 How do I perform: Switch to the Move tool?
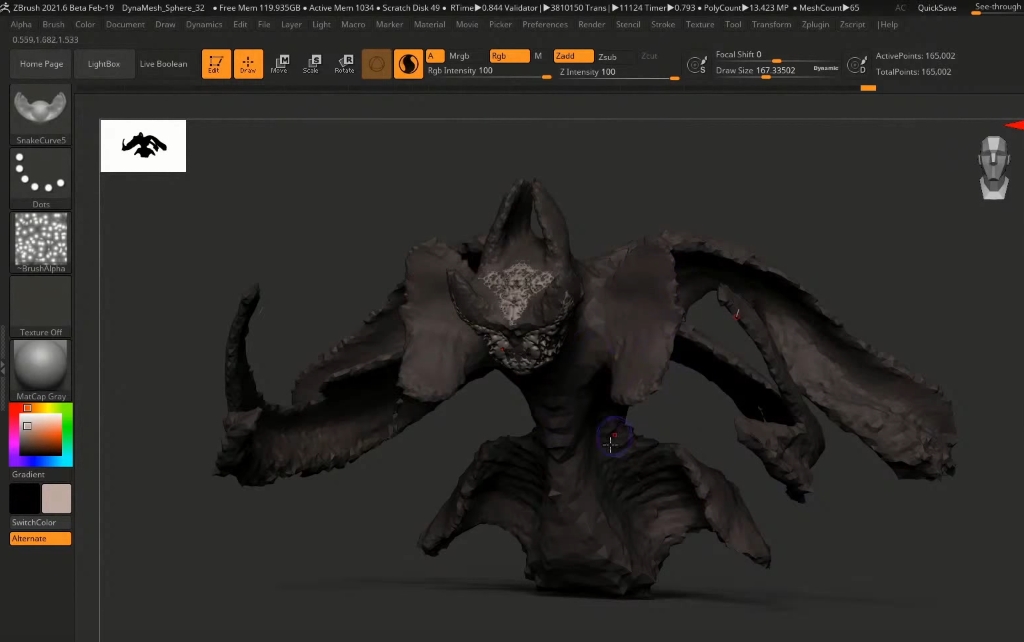coord(280,65)
